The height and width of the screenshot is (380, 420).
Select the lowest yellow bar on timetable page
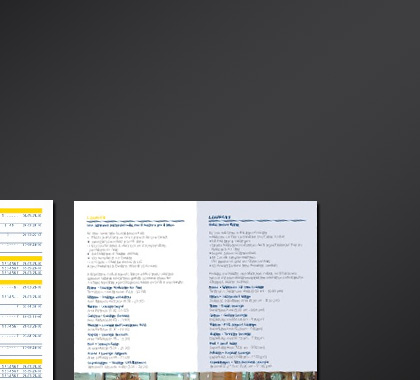[x=21, y=362]
